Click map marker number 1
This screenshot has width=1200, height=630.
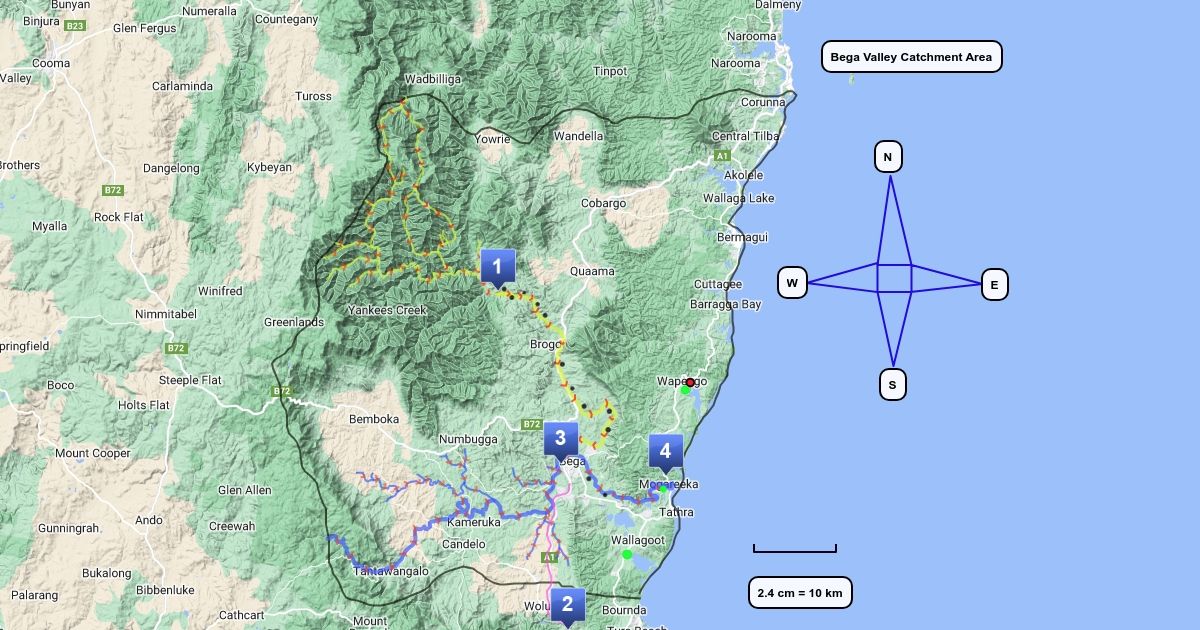coord(497,267)
